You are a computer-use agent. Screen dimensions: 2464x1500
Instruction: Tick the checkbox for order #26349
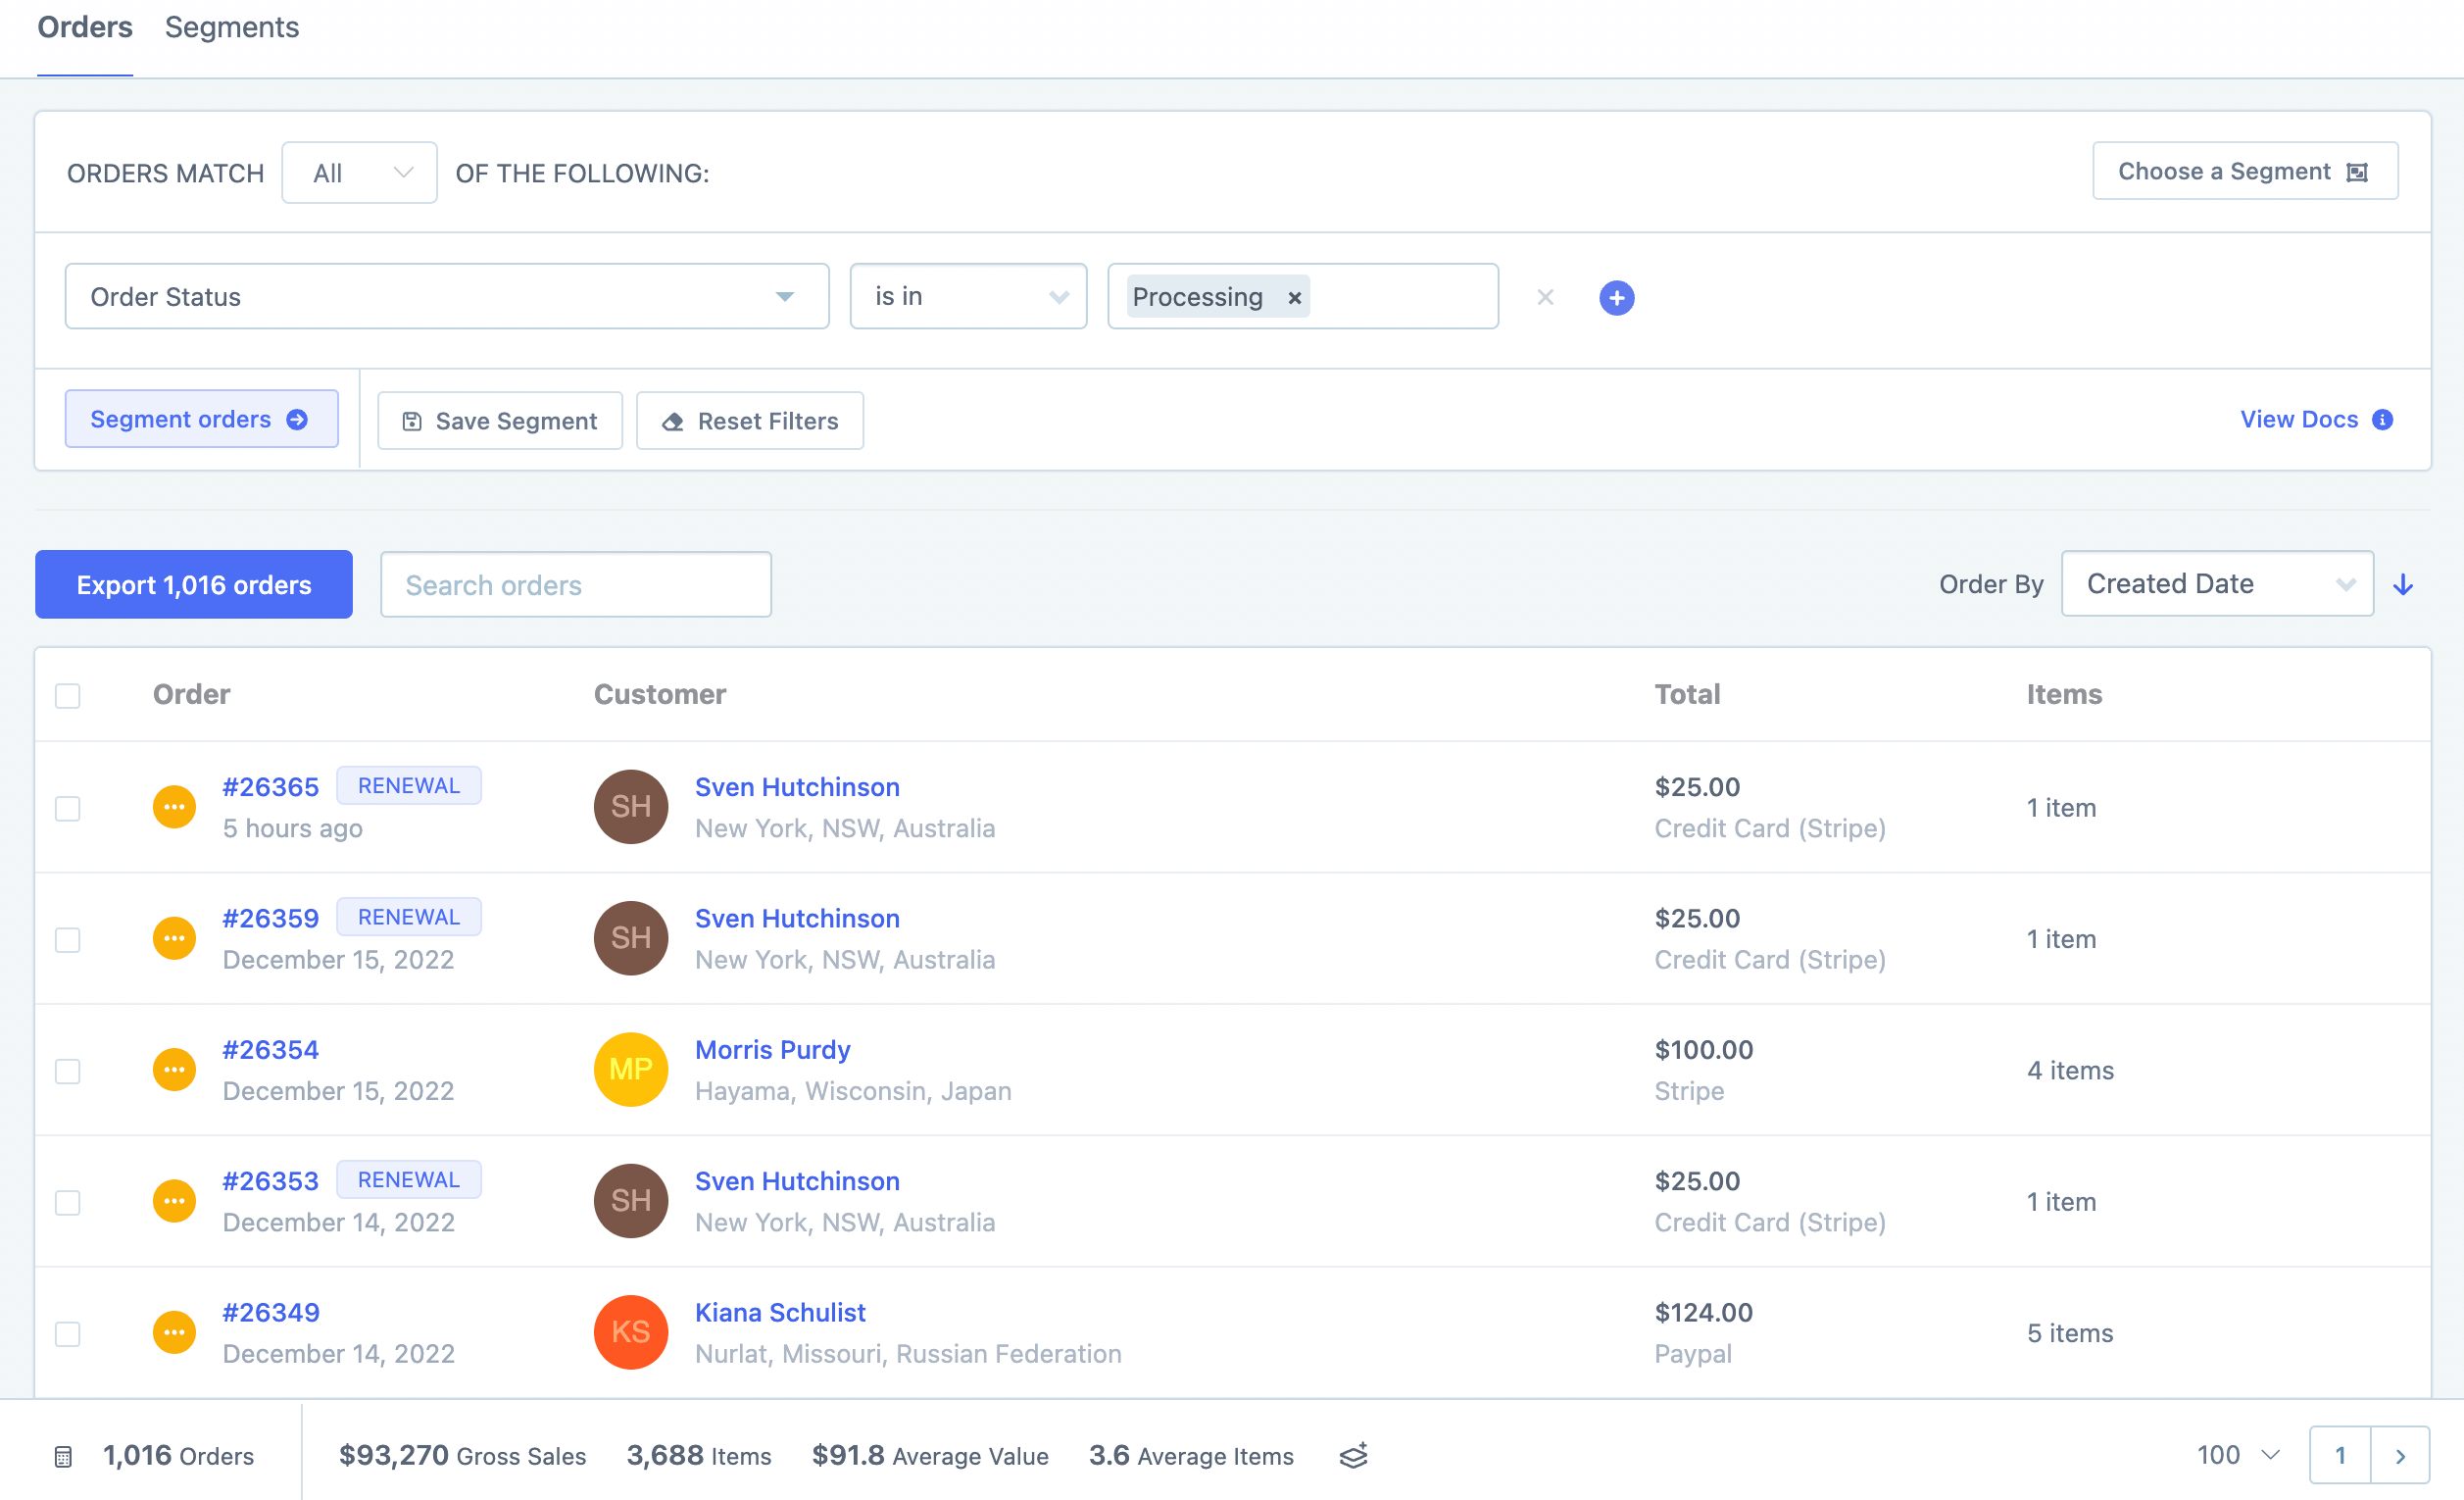67,1333
